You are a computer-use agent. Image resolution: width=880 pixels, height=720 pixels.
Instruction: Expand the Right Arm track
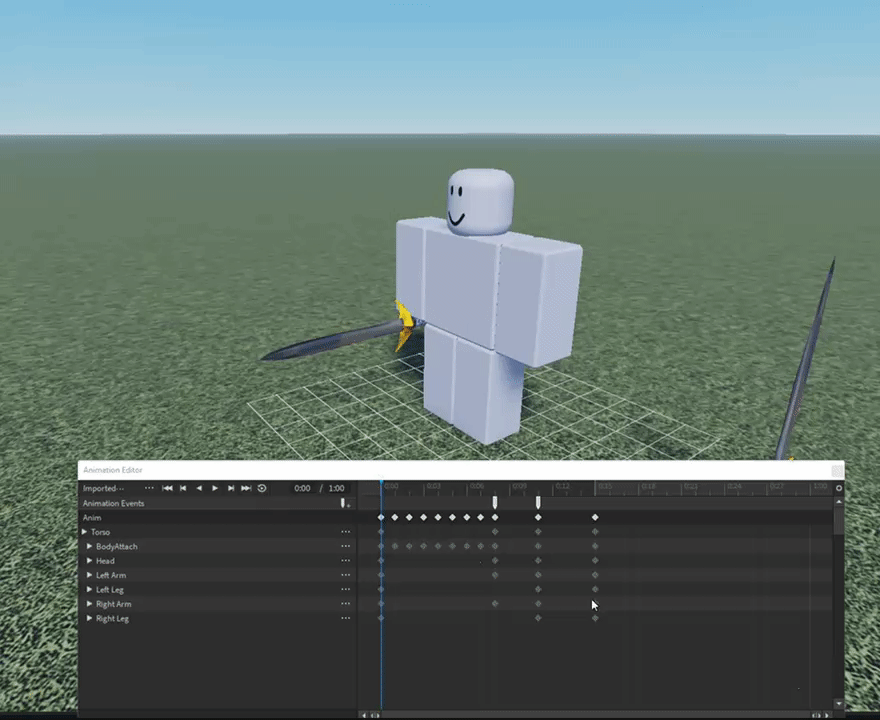click(89, 604)
